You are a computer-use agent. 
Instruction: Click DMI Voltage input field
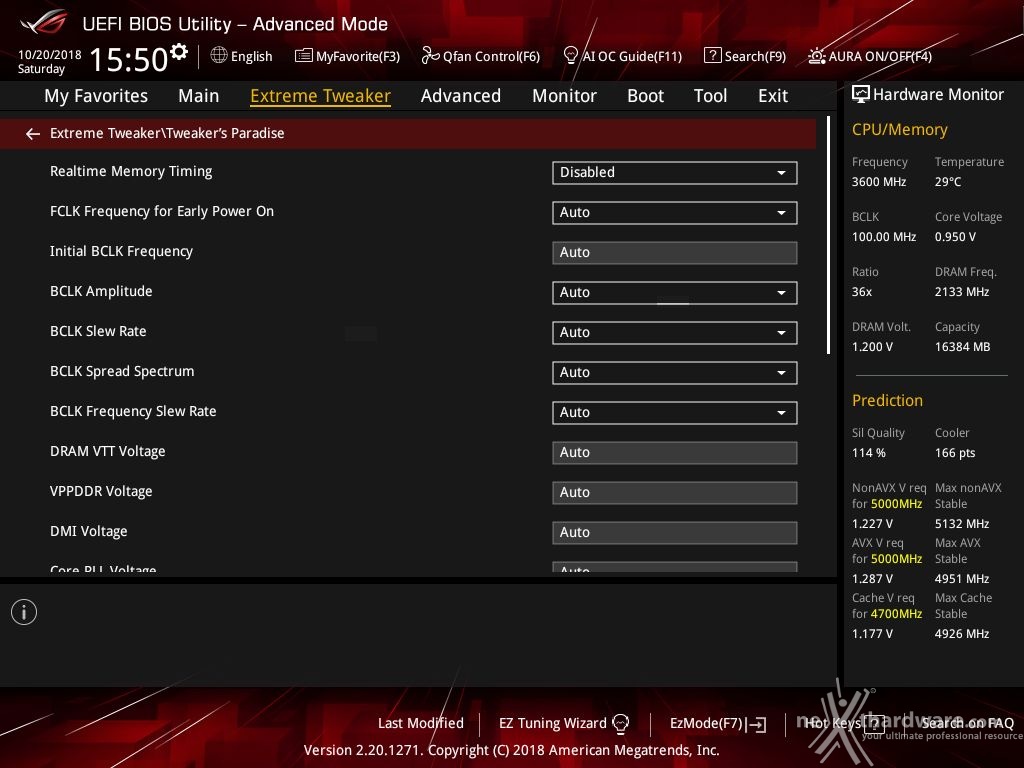coord(675,532)
